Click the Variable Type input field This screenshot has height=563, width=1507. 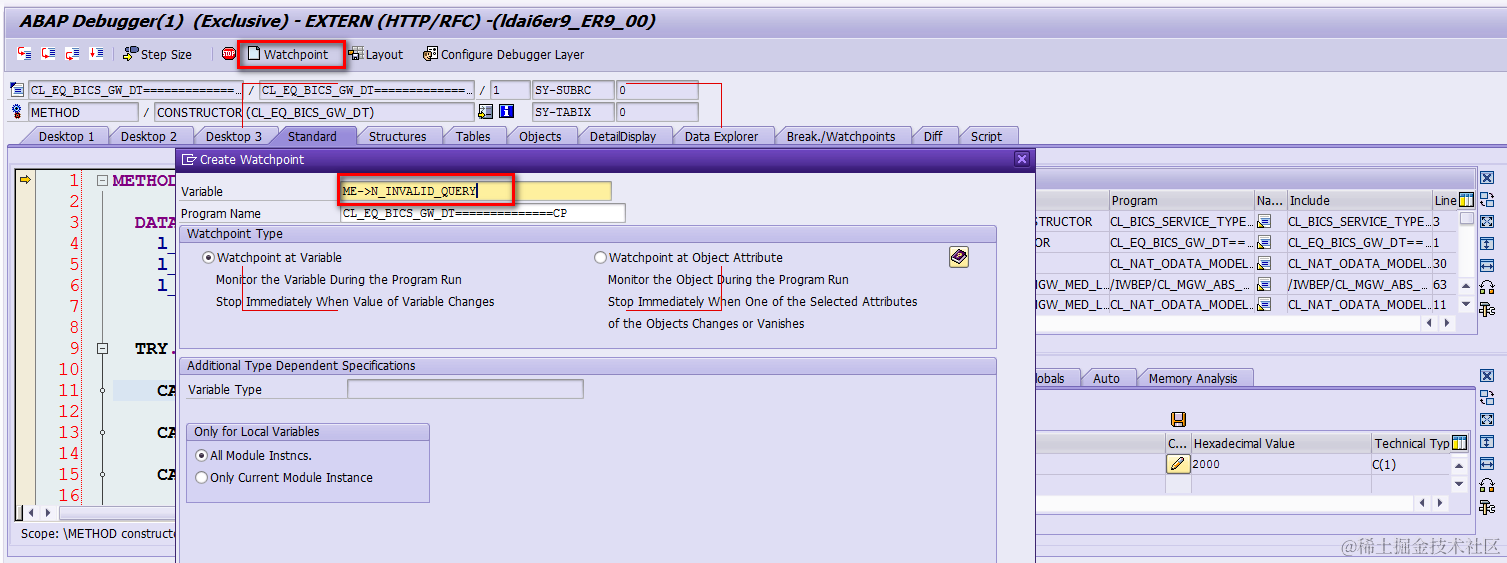pyautogui.click(x=465, y=389)
